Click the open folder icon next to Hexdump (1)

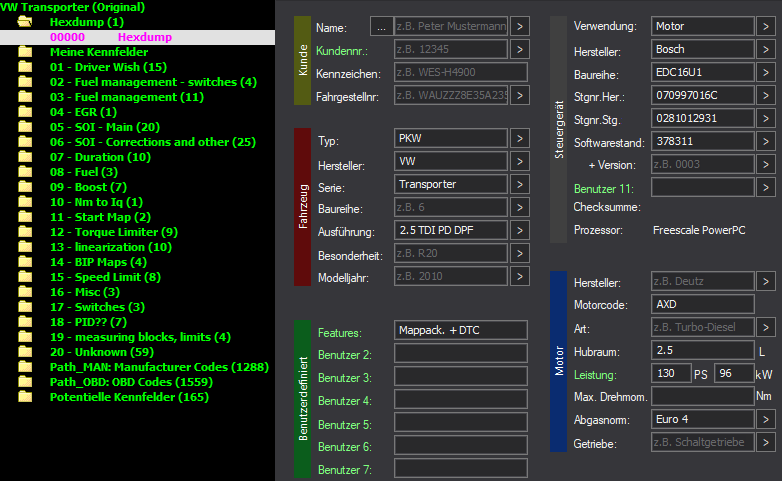pyautogui.click(x=25, y=21)
